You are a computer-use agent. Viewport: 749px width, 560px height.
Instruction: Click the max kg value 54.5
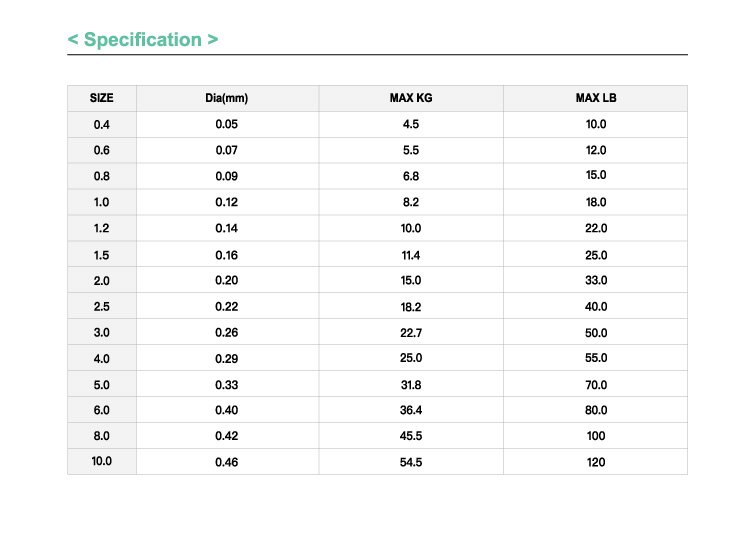[x=411, y=463]
